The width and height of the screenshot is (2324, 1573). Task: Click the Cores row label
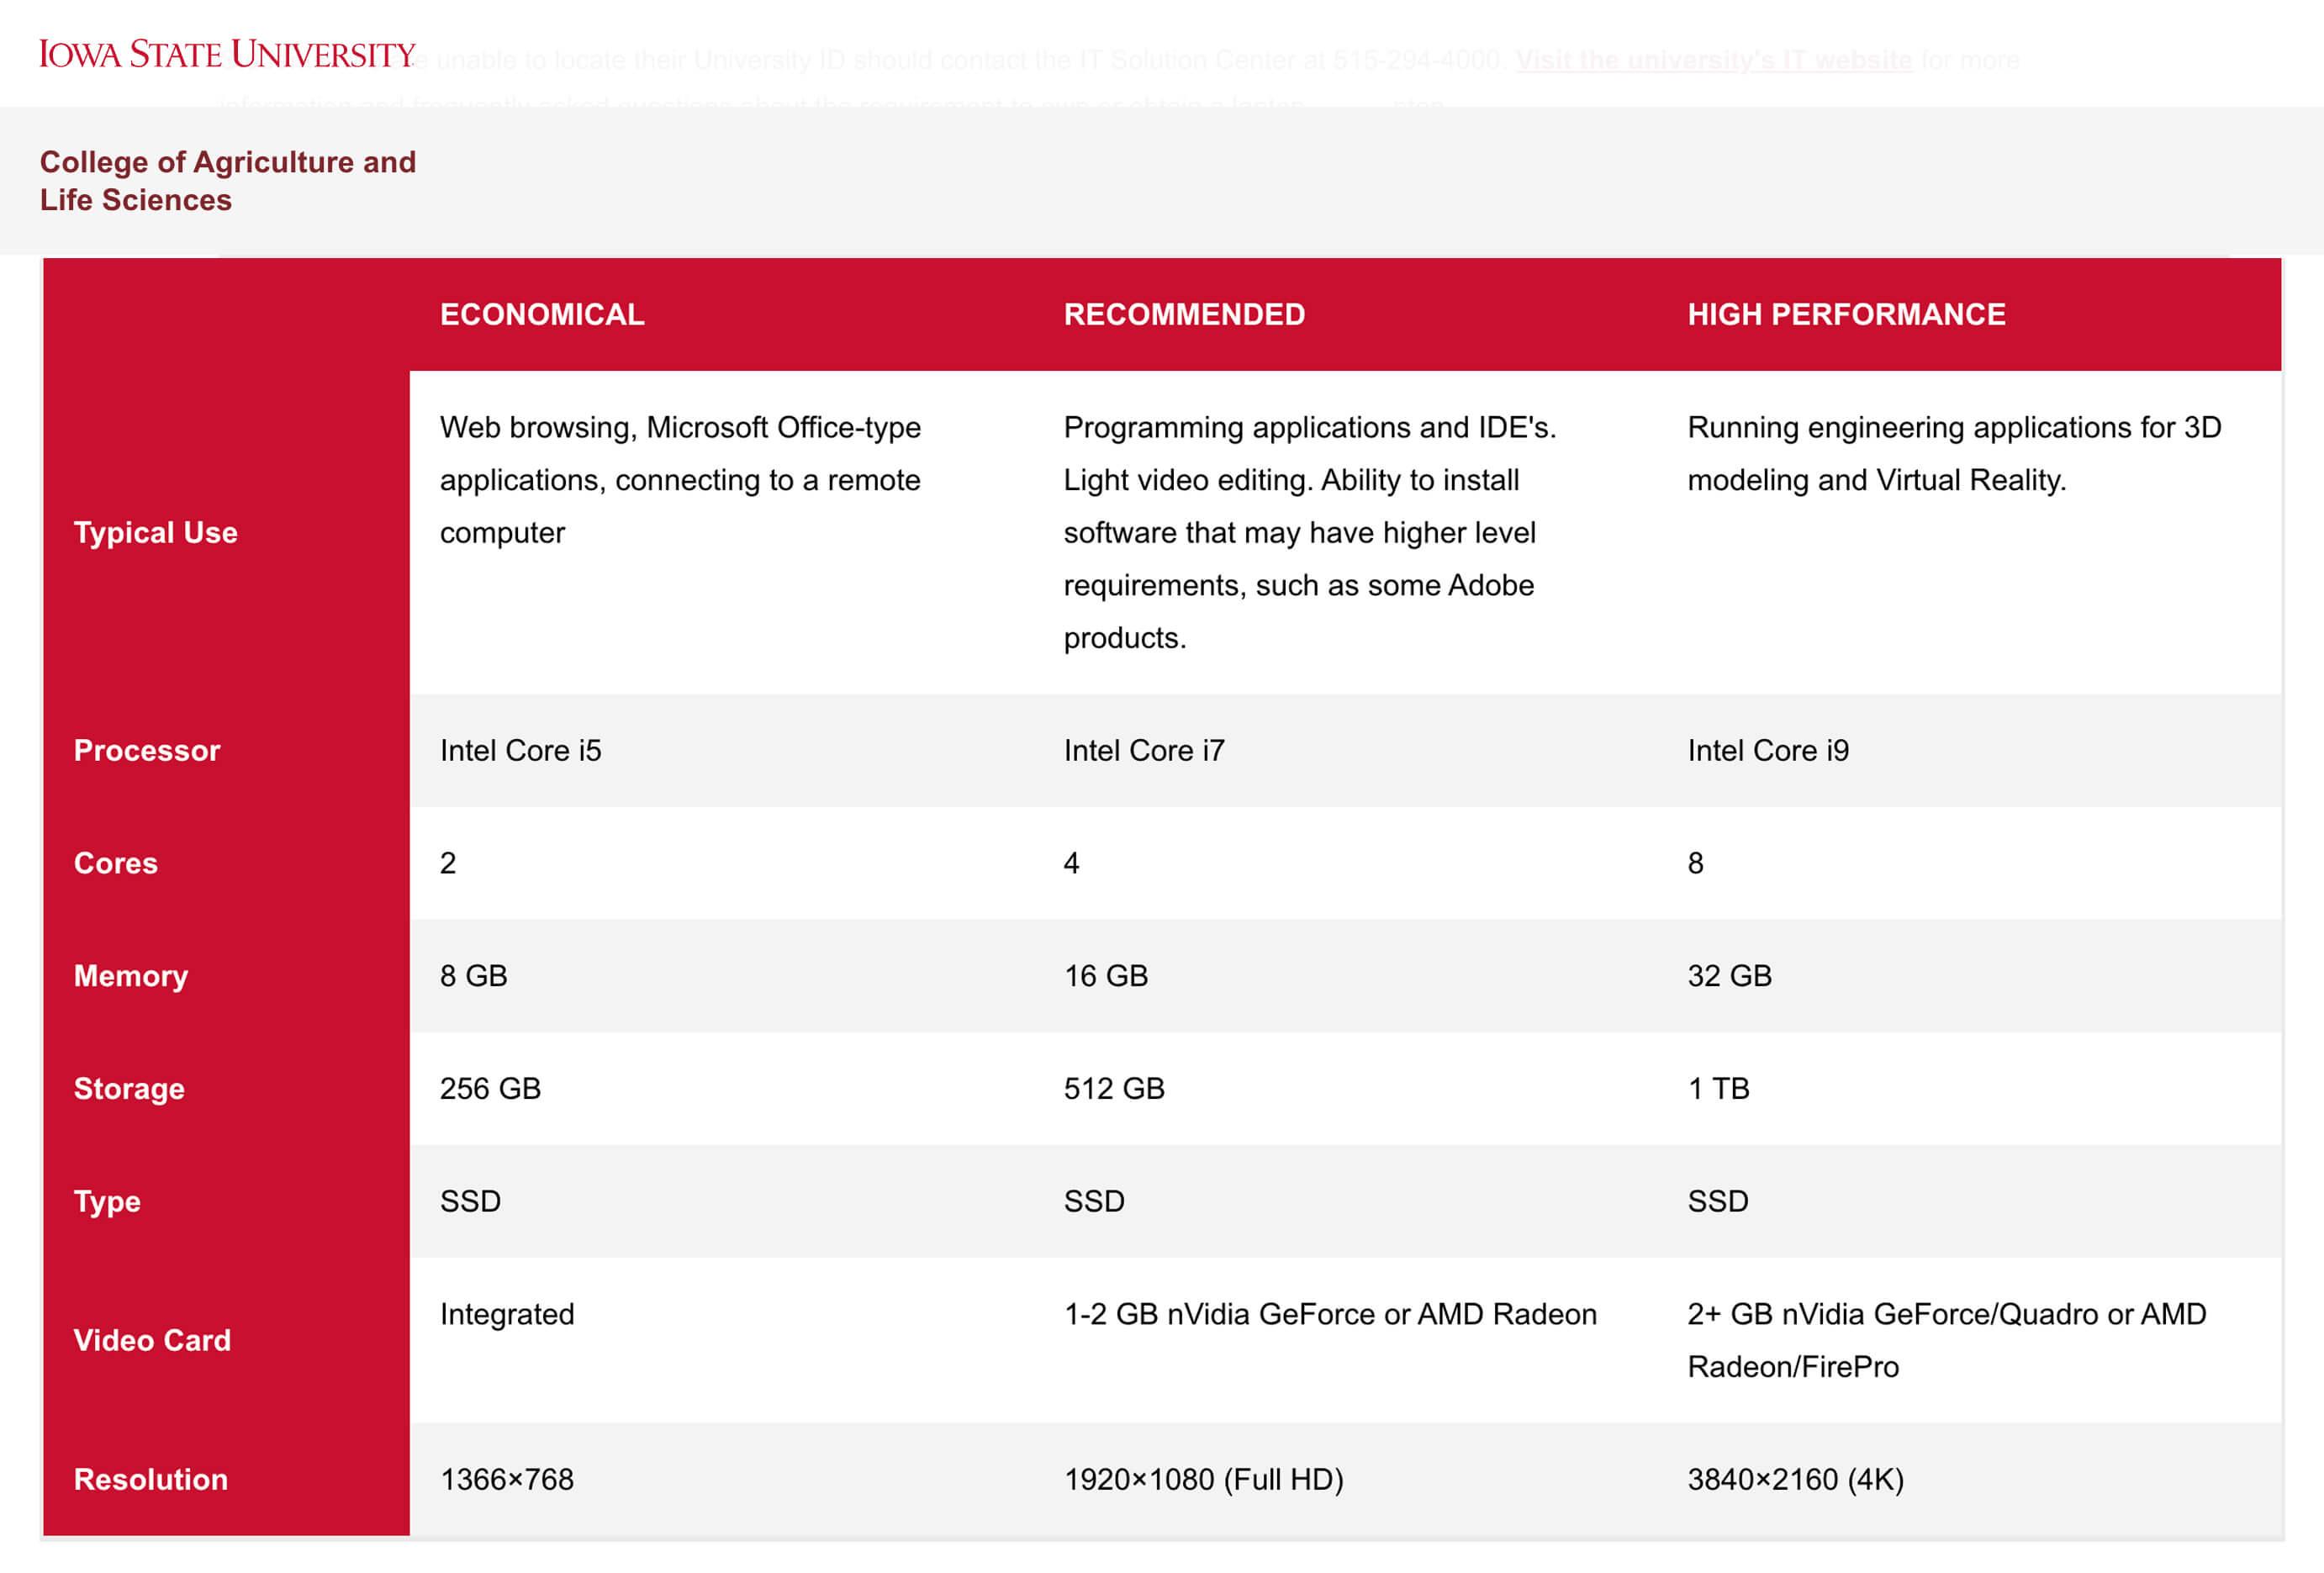click(x=116, y=863)
